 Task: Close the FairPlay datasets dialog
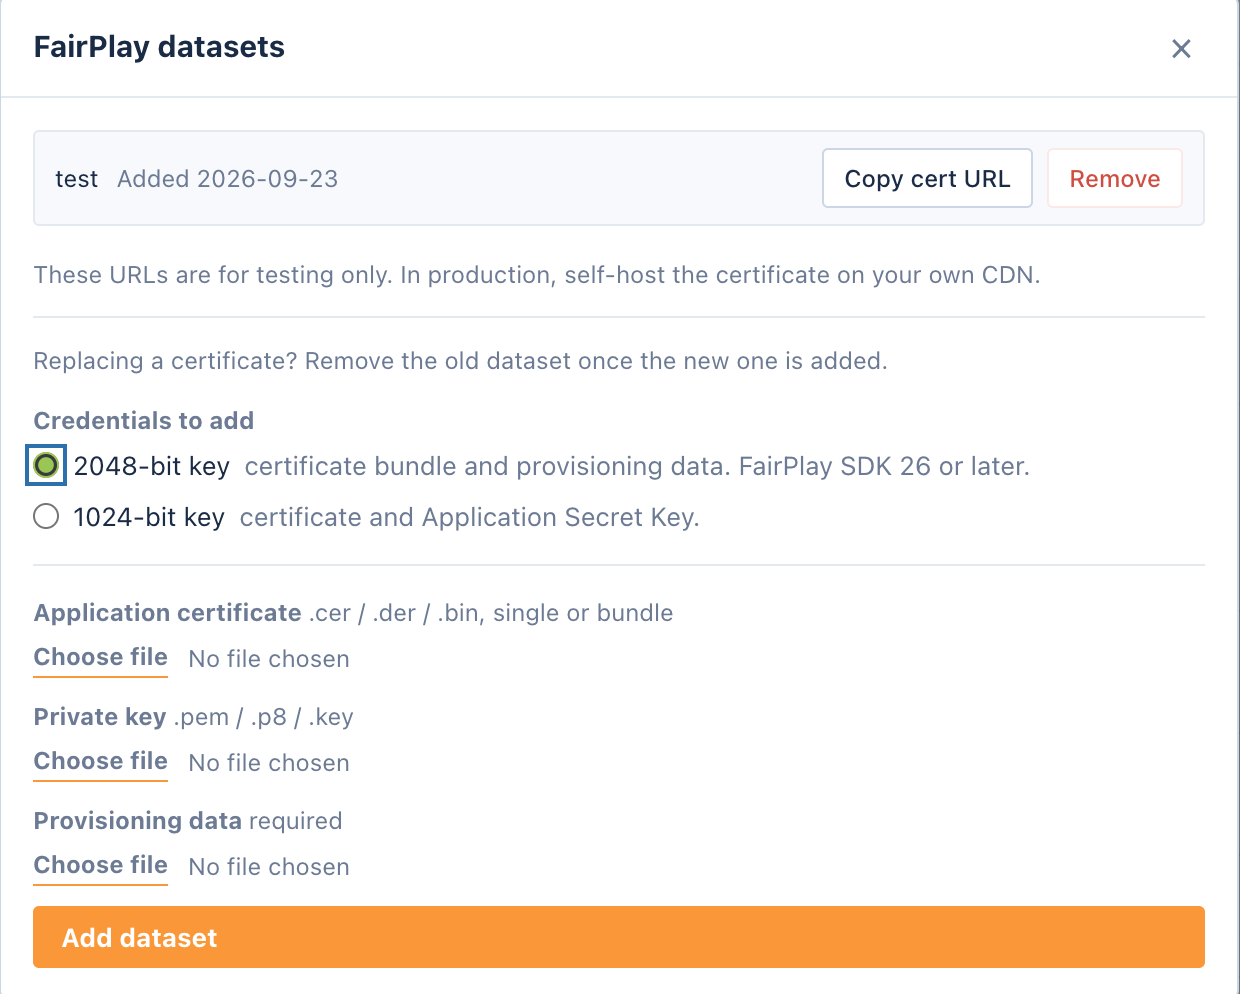coord(1181,48)
